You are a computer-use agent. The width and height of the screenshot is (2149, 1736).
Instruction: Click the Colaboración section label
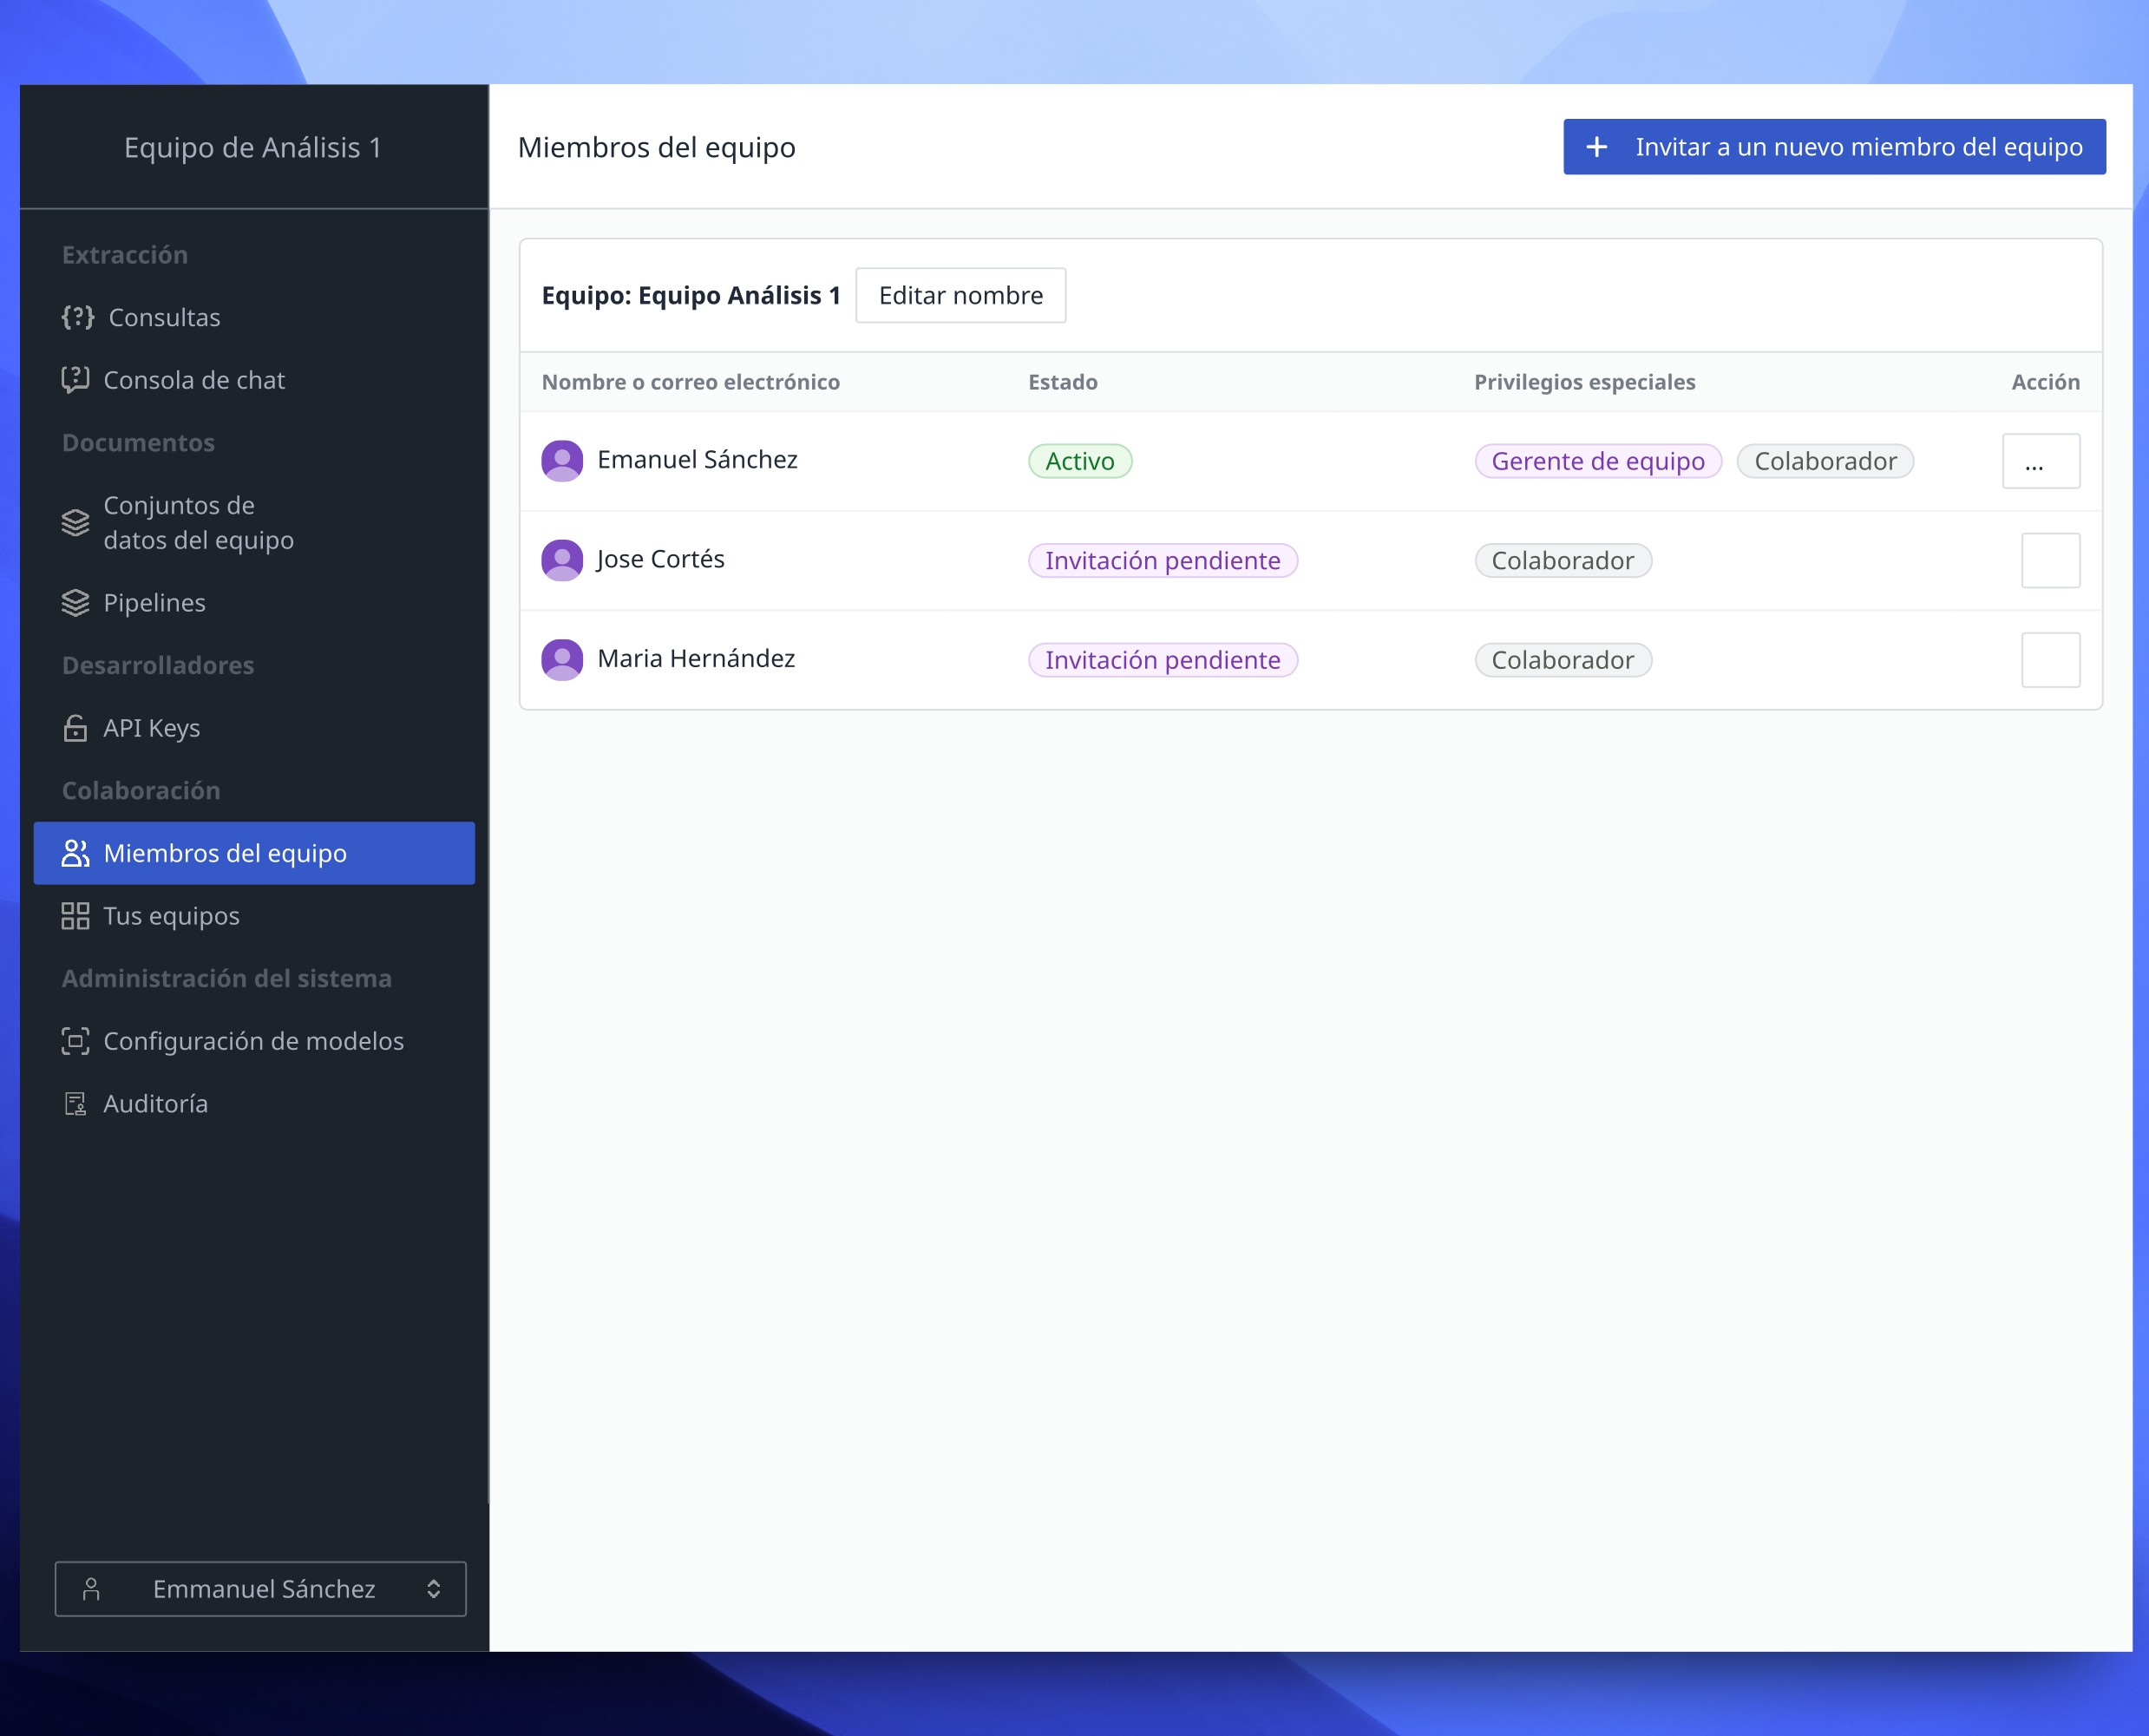pos(141,791)
